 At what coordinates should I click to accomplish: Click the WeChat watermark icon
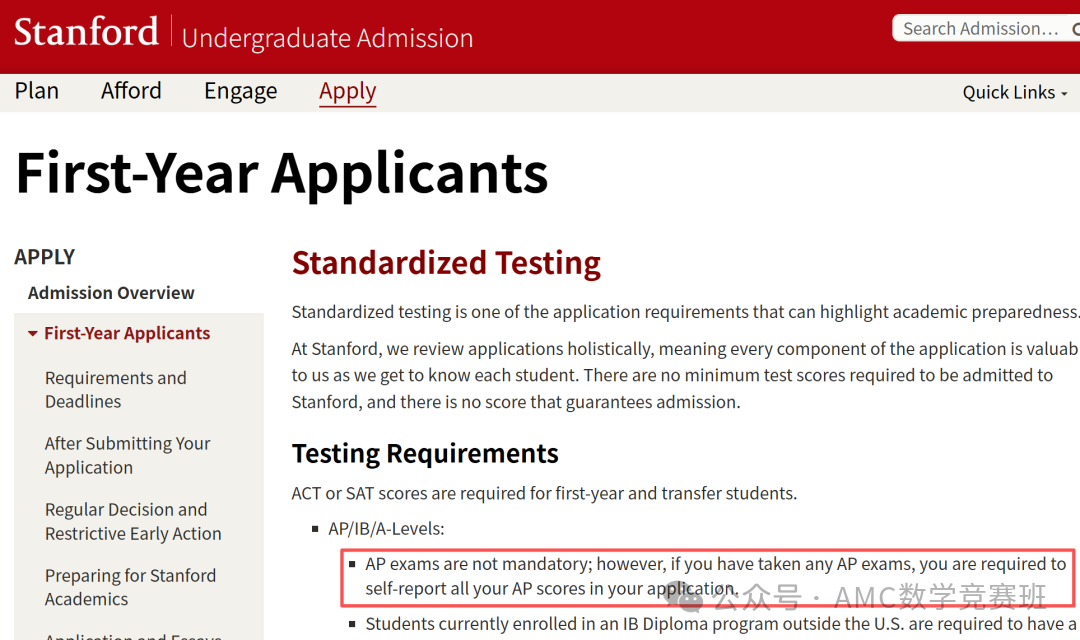(690, 598)
